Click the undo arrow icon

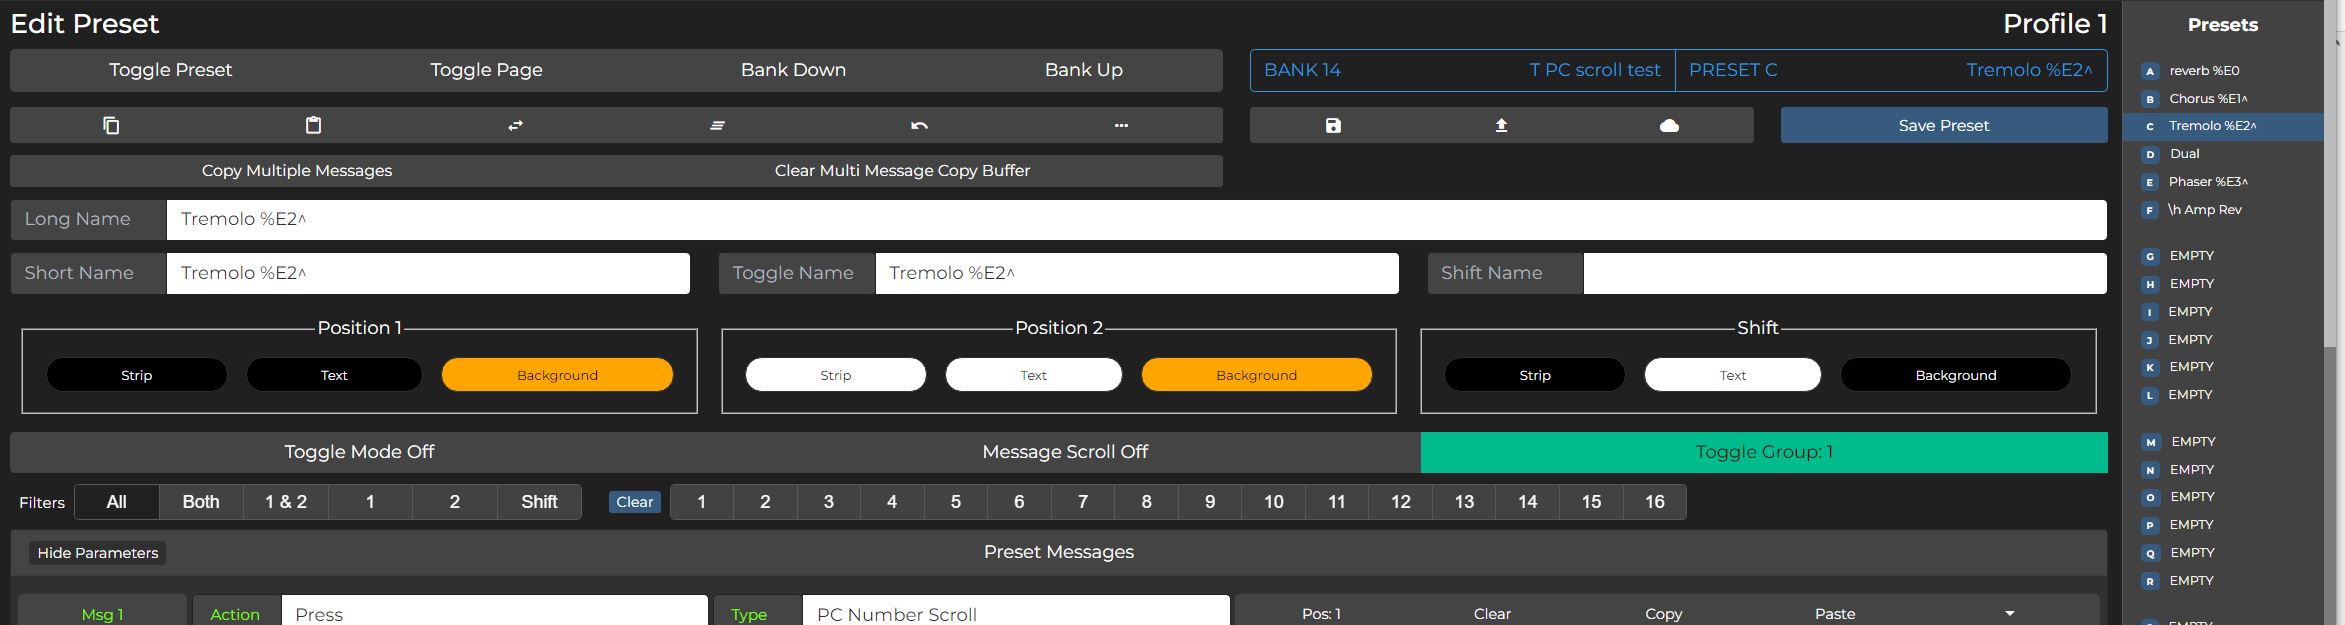[919, 125]
